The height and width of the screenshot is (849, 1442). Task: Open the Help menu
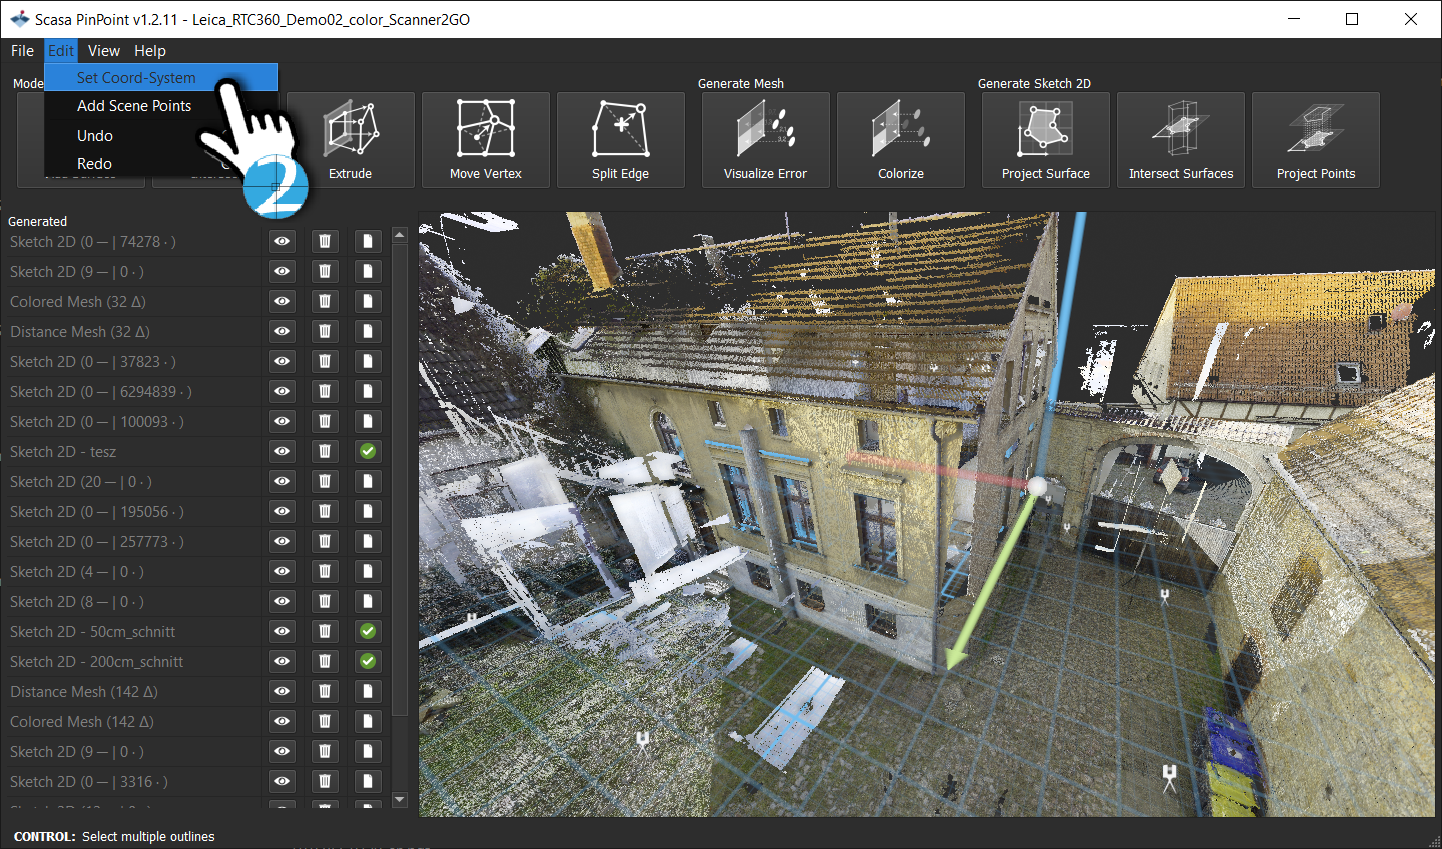point(150,51)
